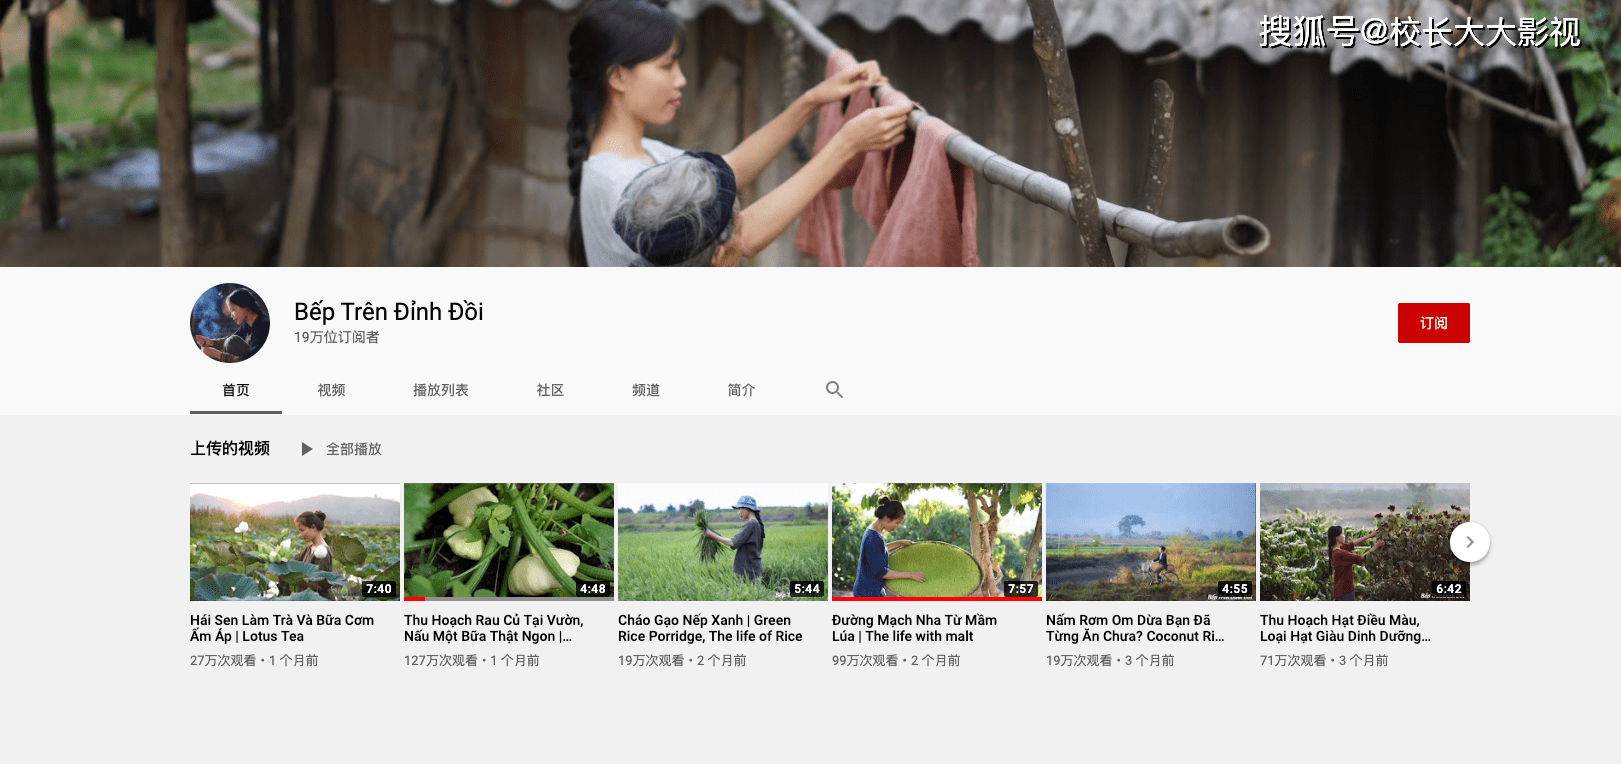Play the 4:48 vegetable harvest video thumbnail
The image size is (1621, 764).
[x=509, y=542]
